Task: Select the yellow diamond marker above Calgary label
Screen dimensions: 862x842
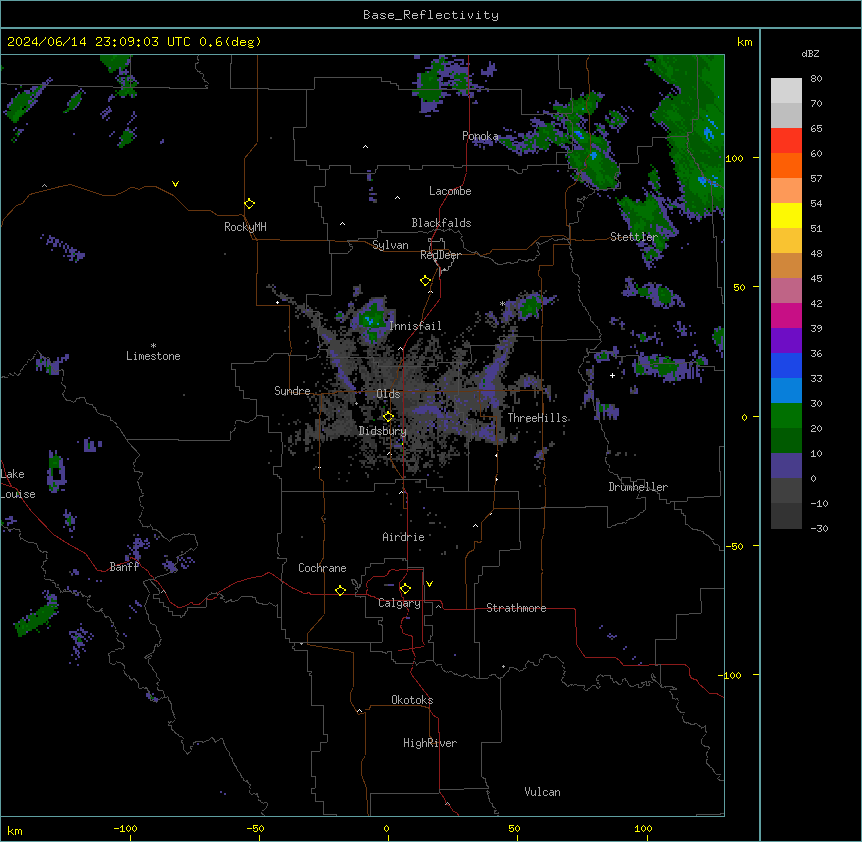Action: [405, 589]
